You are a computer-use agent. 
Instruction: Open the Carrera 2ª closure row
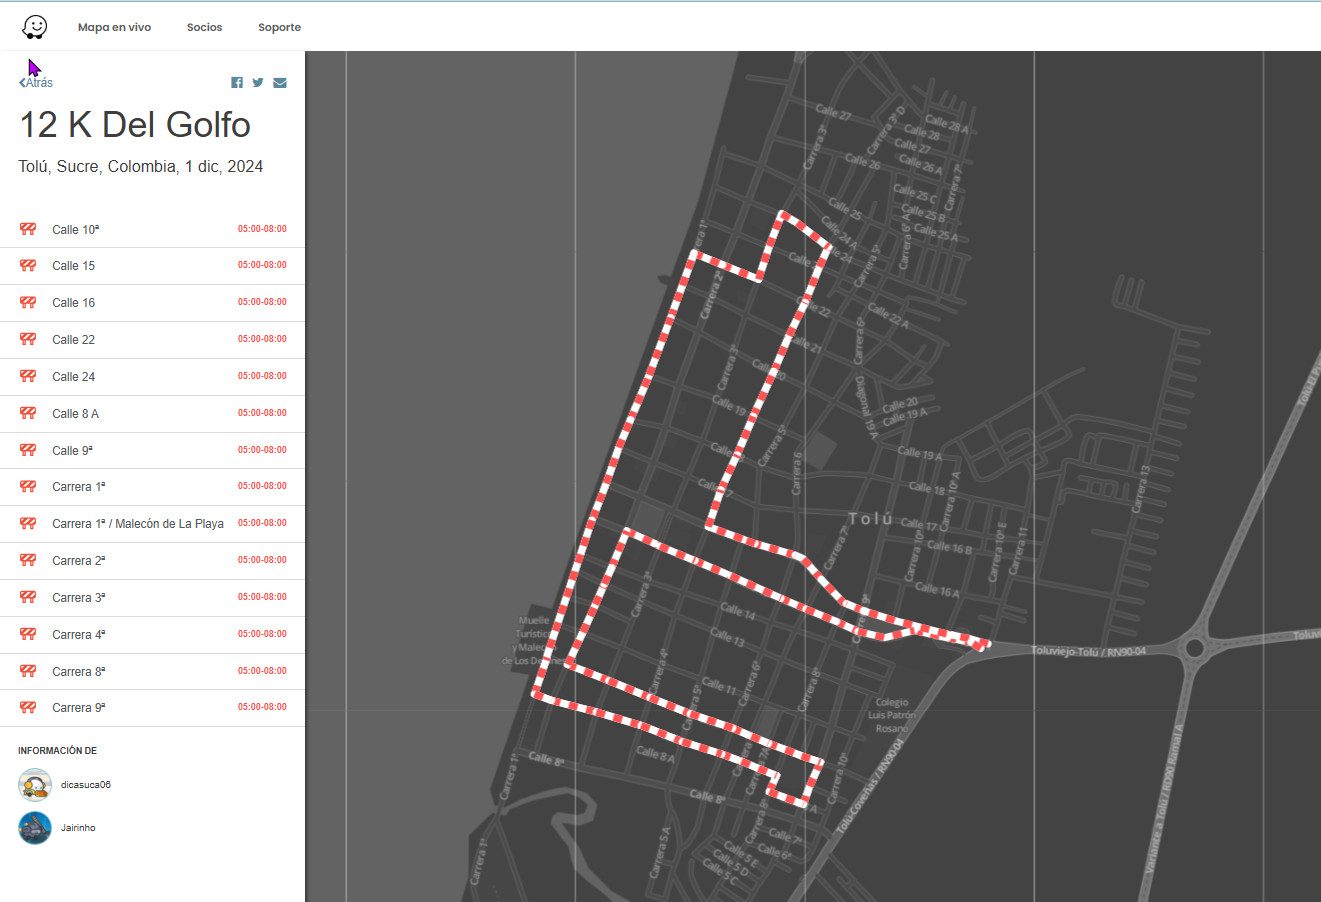[79, 561]
